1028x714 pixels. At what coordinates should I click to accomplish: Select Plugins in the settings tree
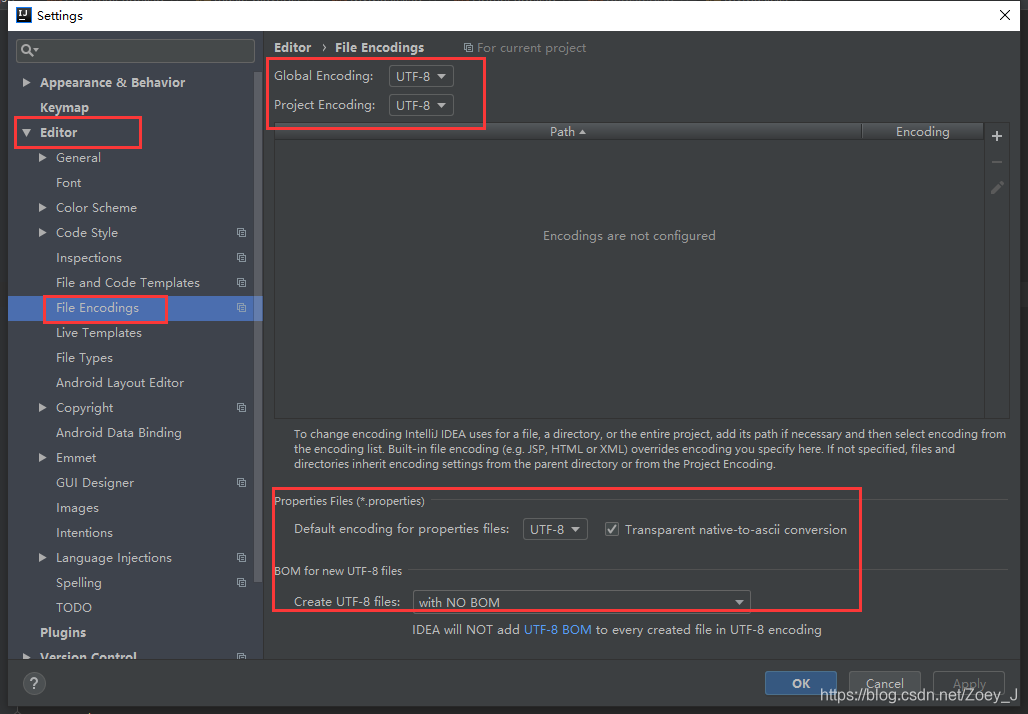coord(63,633)
